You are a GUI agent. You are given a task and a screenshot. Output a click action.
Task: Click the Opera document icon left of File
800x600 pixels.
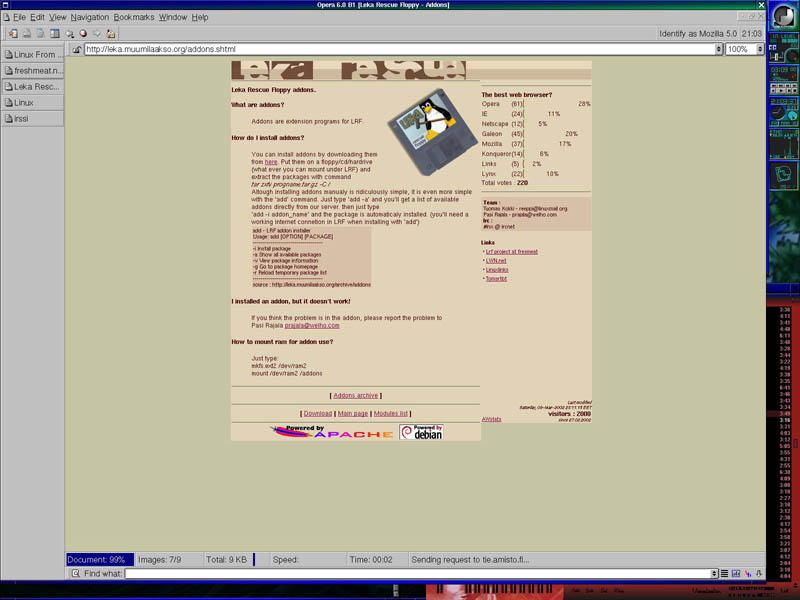[x=6, y=17]
